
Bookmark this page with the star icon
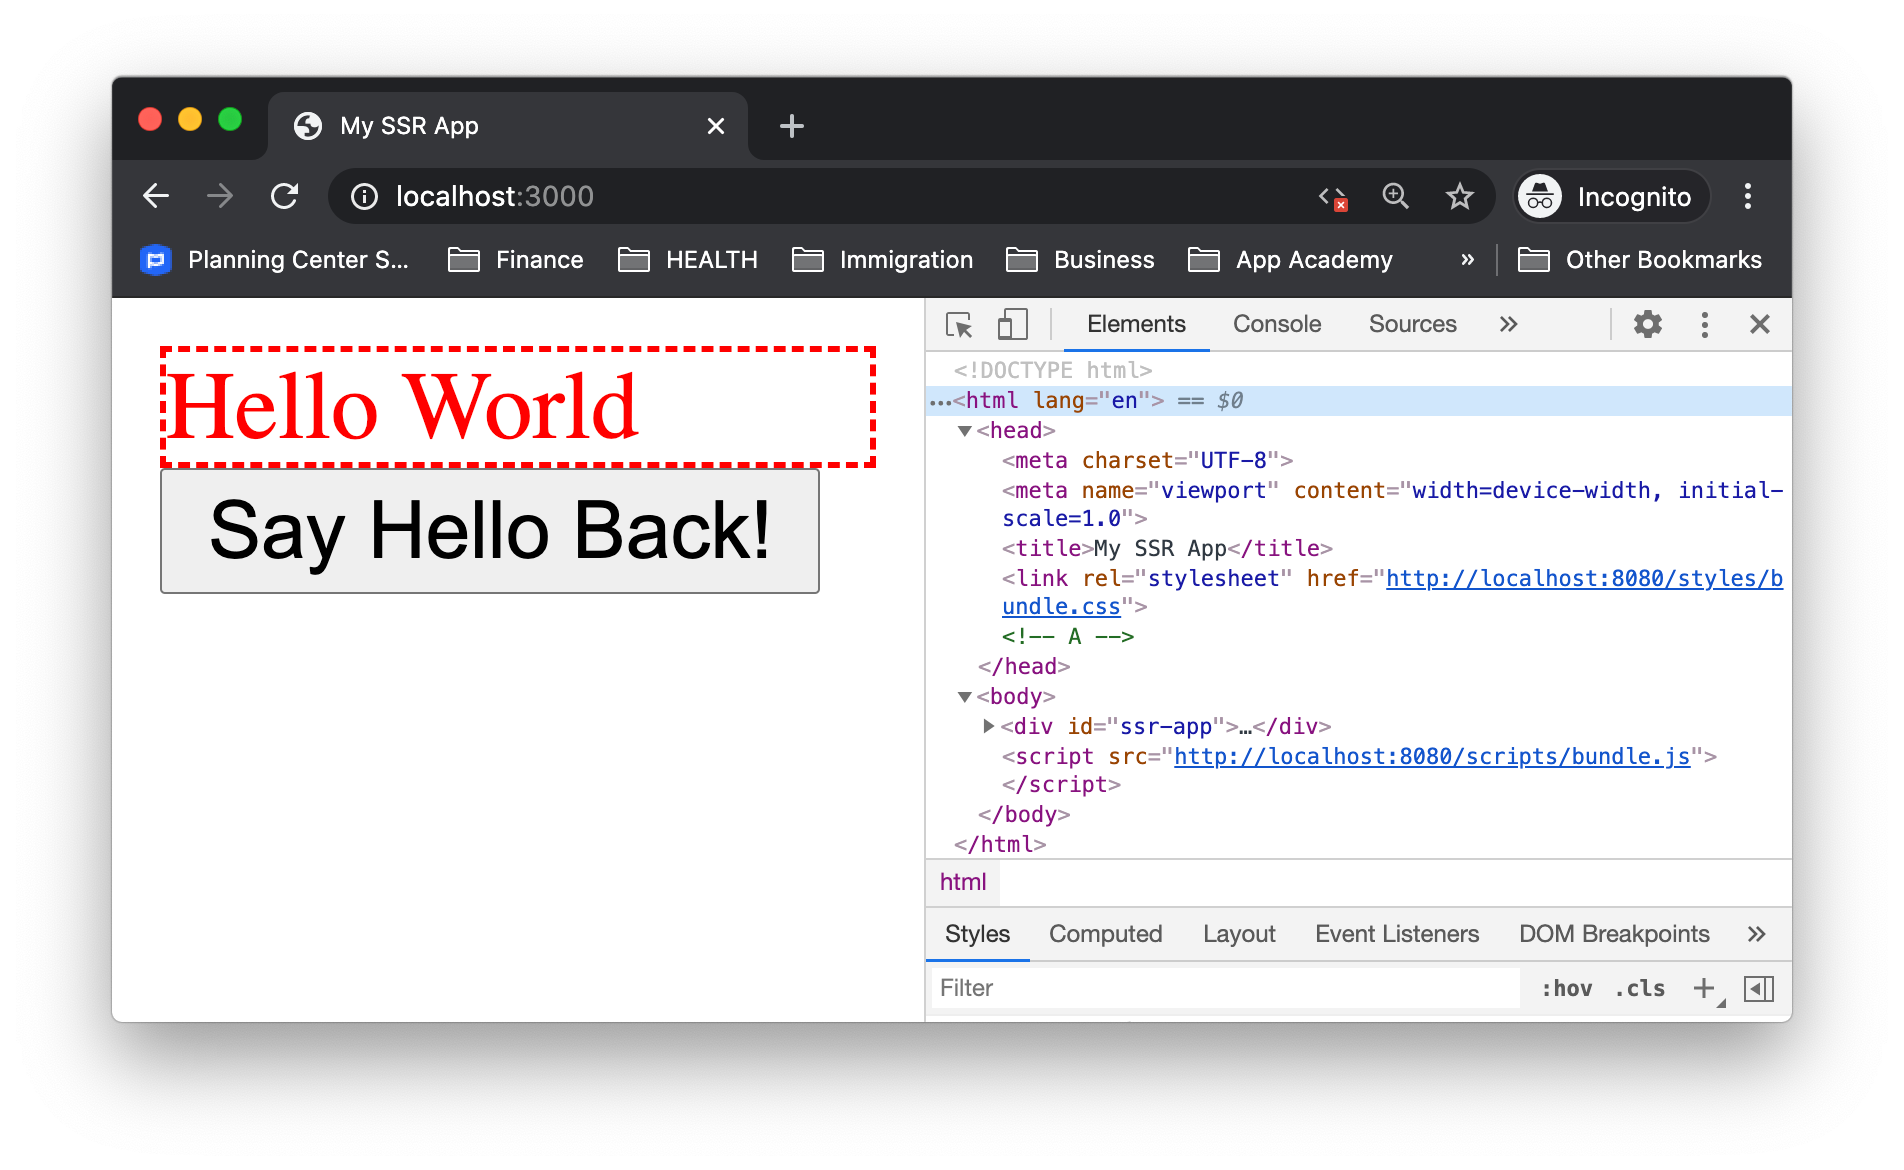click(x=1460, y=196)
